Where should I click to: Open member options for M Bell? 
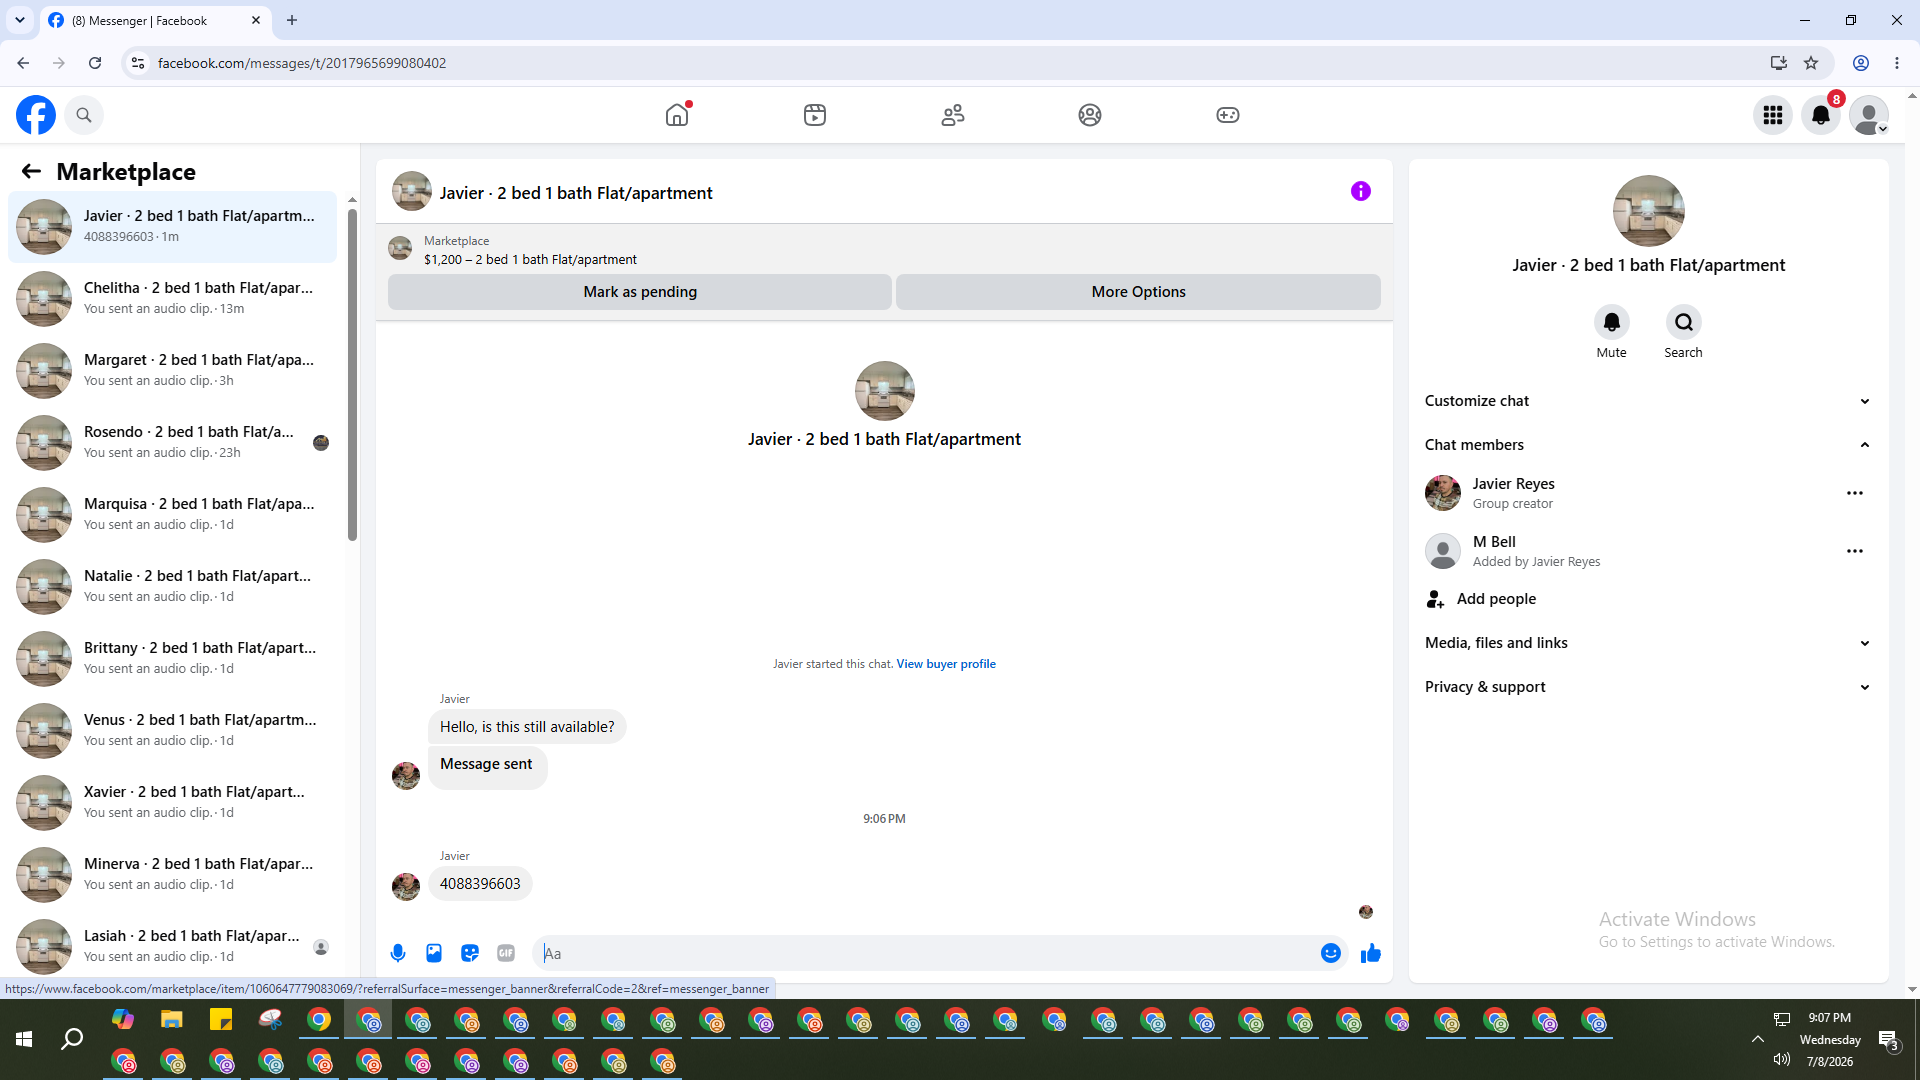[x=1855, y=551]
